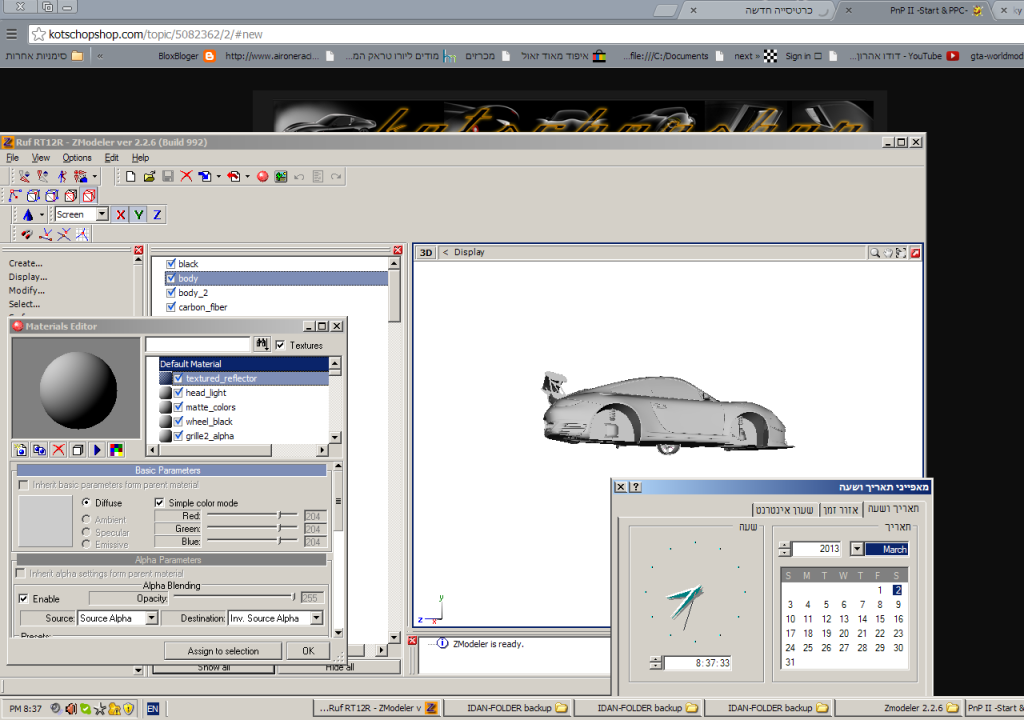The image size is (1024, 720).
Task: Toggle the Z axis constraint button
Action: click(x=157, y=215)
